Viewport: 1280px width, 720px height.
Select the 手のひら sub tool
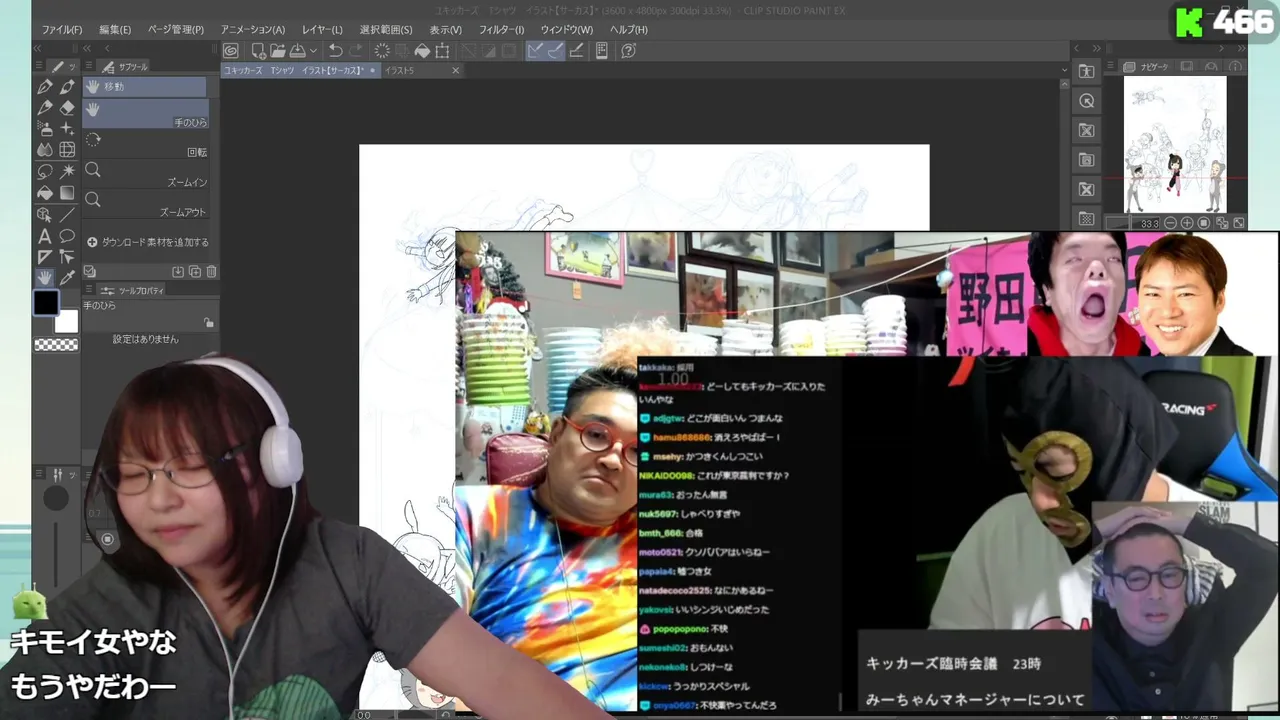tap(145, 114)
